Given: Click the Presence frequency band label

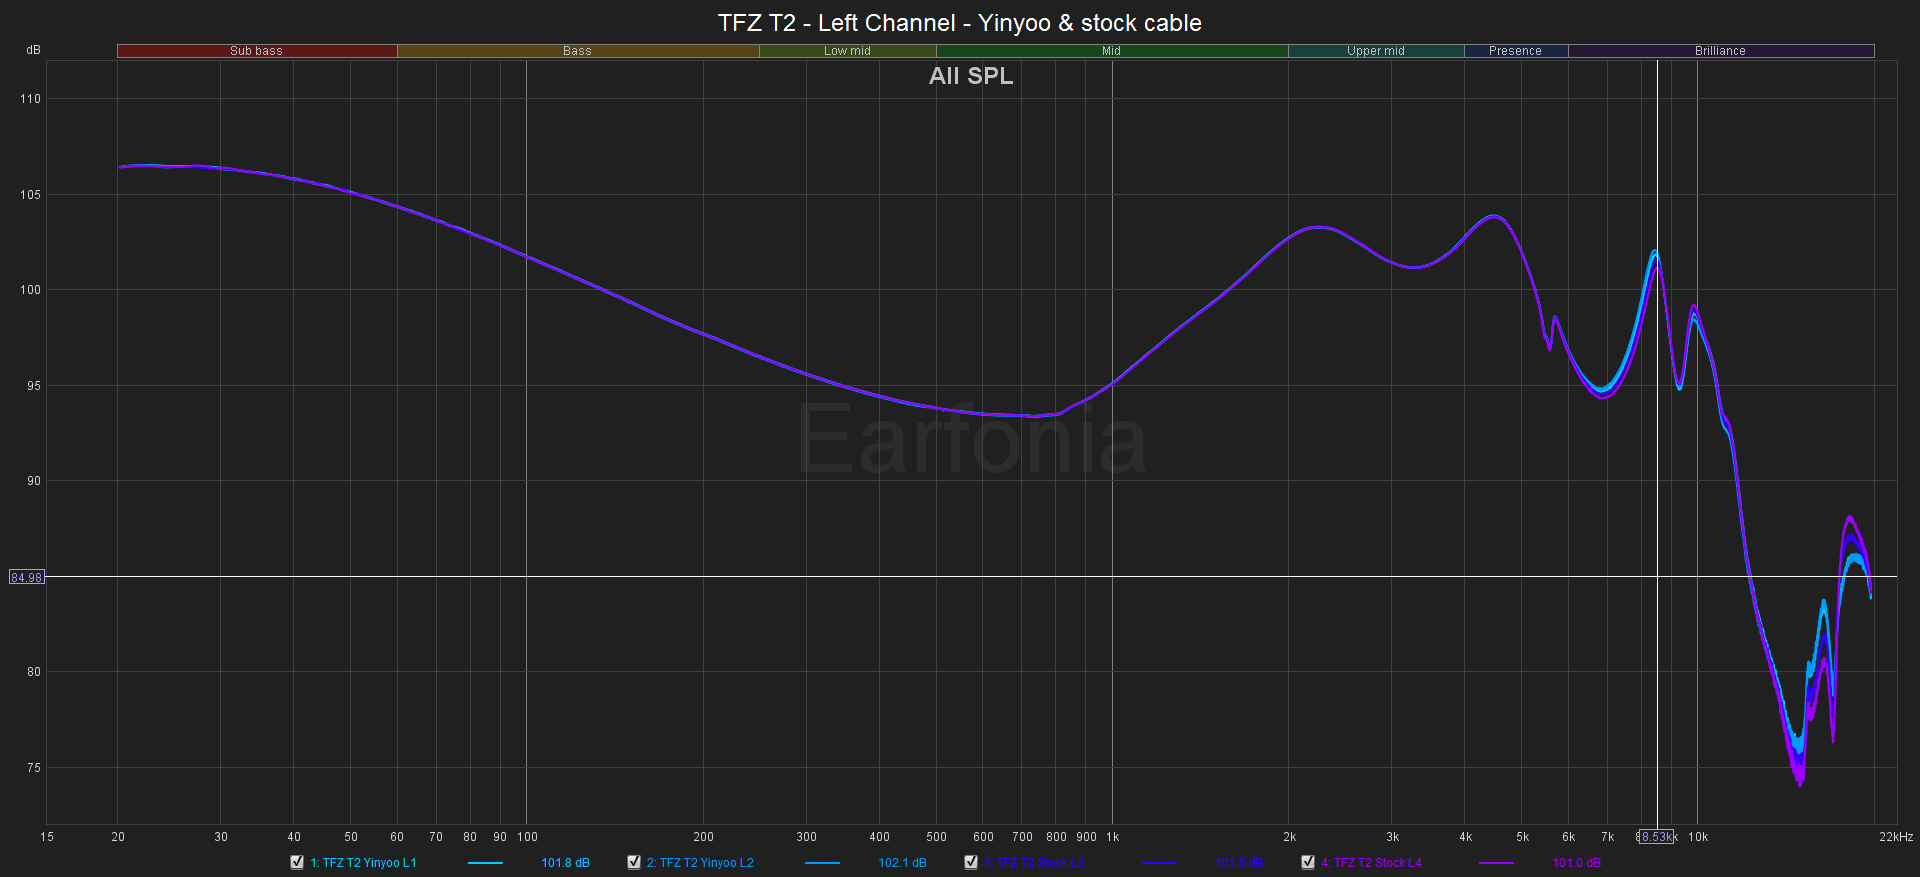Looking at the screenshot, I should (1515, 51).
